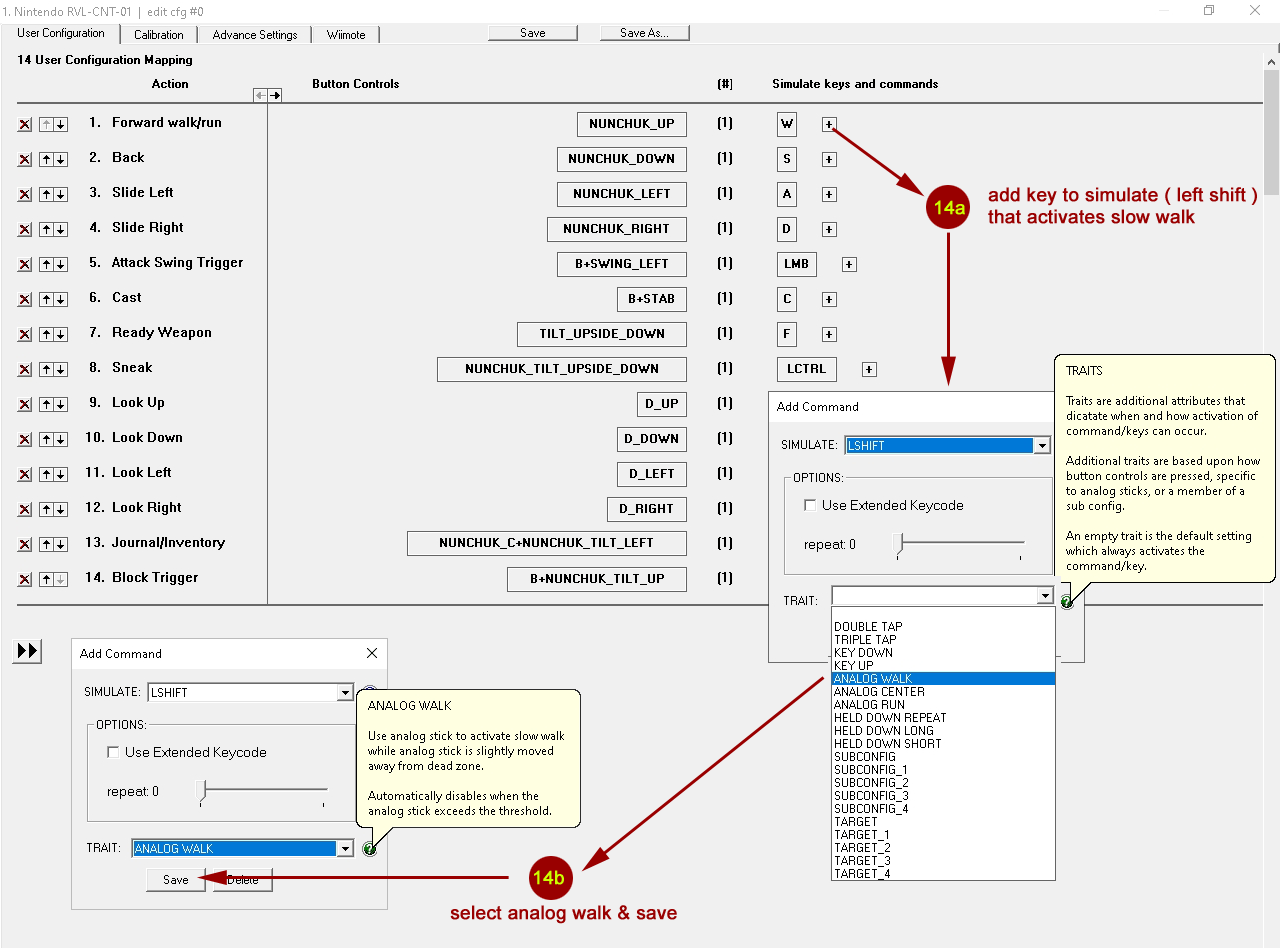Click the NUNCHUK_UP button control
The height and width of the screenshot is (948, 1280).
point(631,124)
